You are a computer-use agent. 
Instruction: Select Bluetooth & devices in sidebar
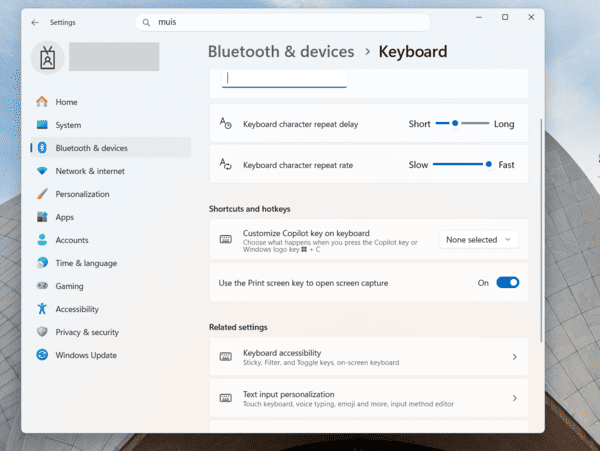[x=110, y=148]
